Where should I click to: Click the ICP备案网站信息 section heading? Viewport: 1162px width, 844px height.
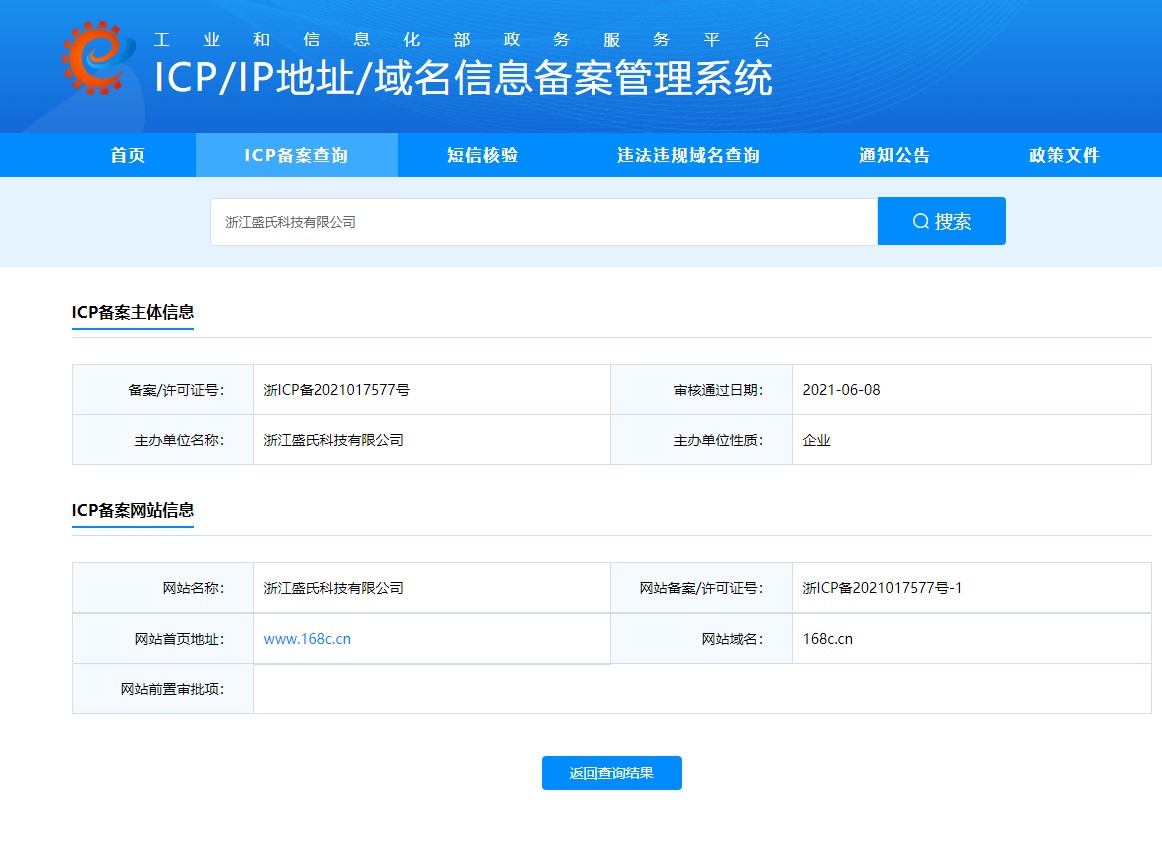point(133,509)
